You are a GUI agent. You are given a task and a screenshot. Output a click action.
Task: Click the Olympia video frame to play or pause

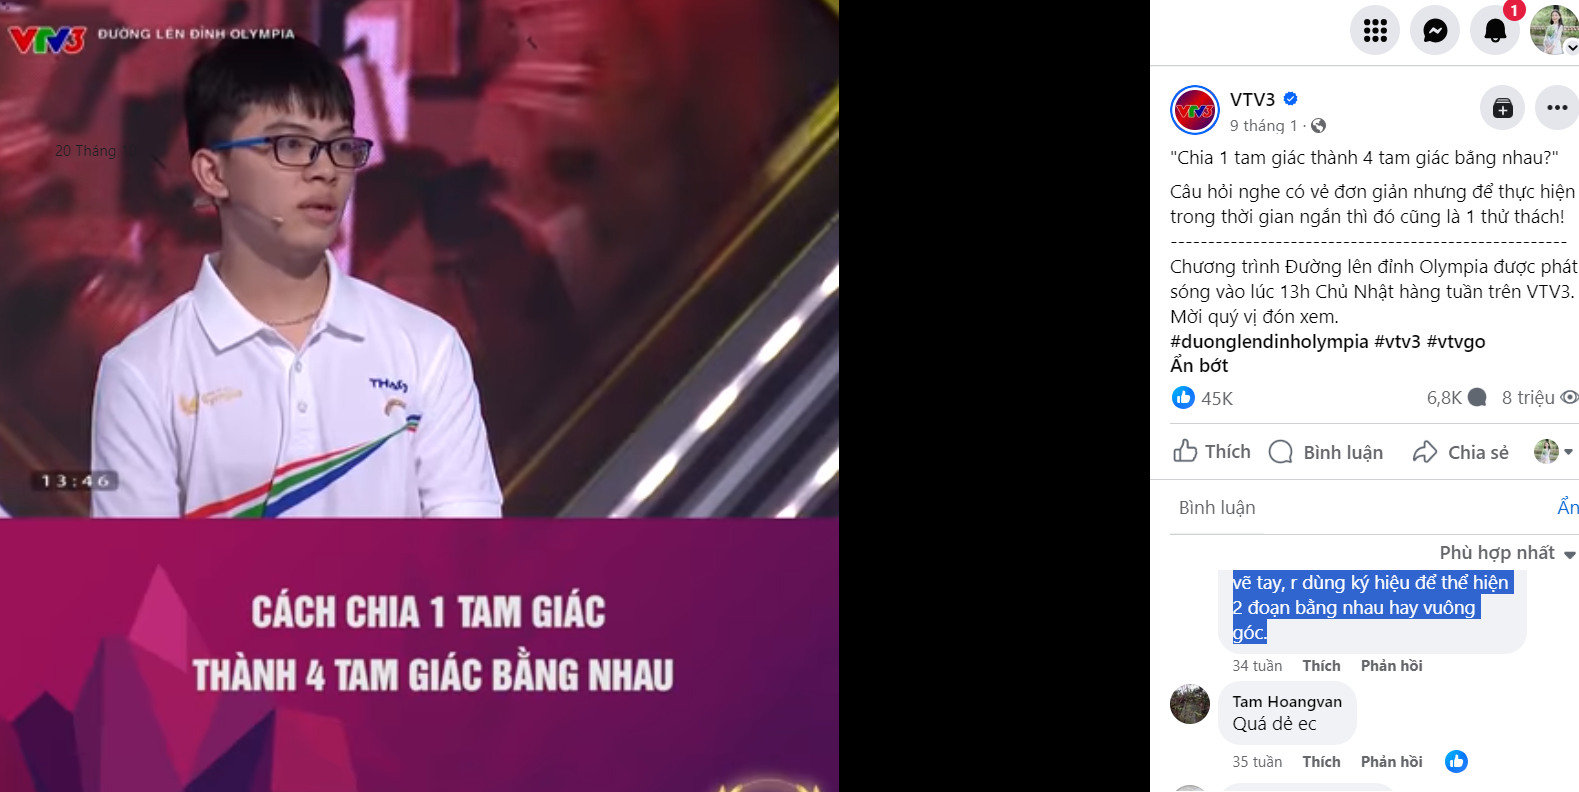[x=419, y=396]
